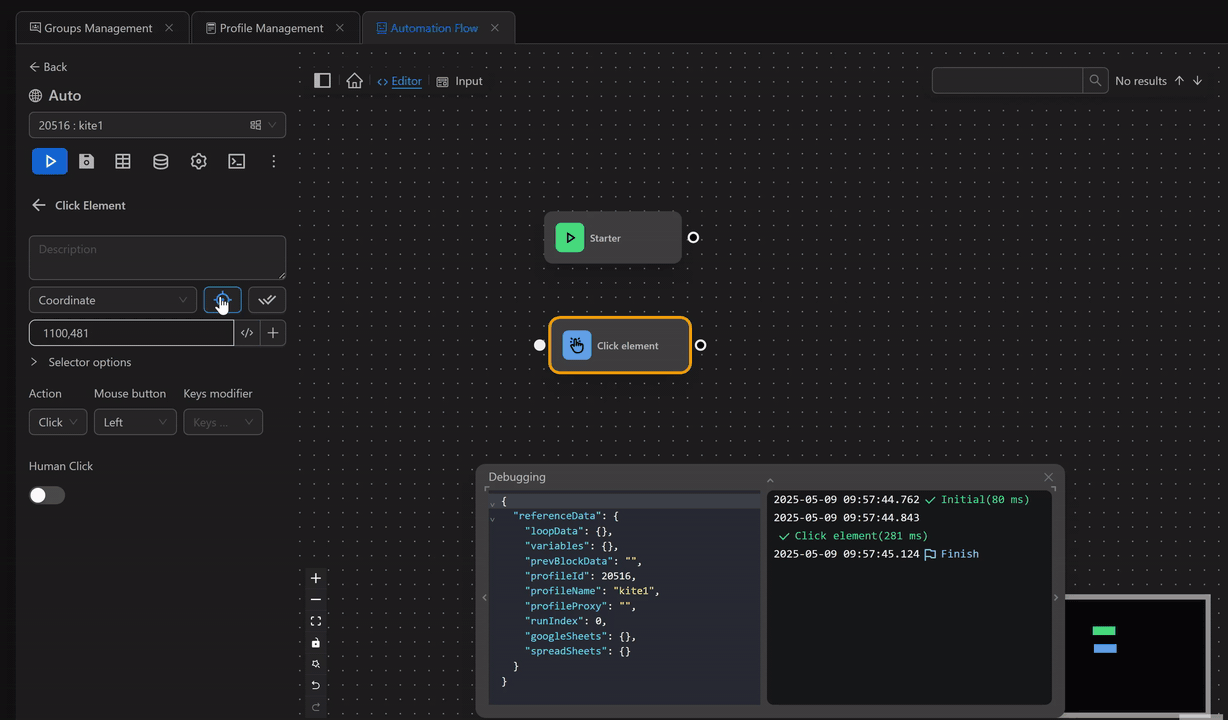
Task: Collapse the root JSON brace node
Action: point(492,504)
